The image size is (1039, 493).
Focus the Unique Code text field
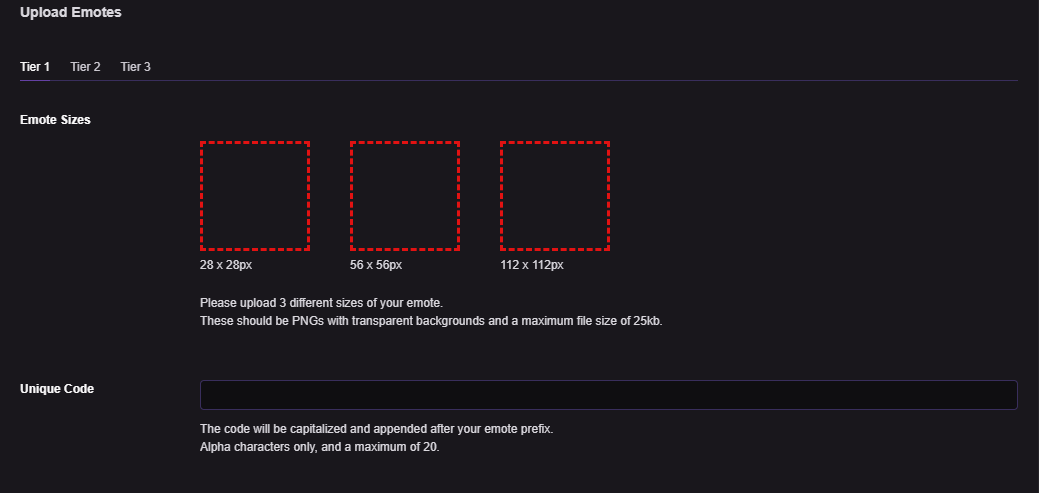[608, 395]
